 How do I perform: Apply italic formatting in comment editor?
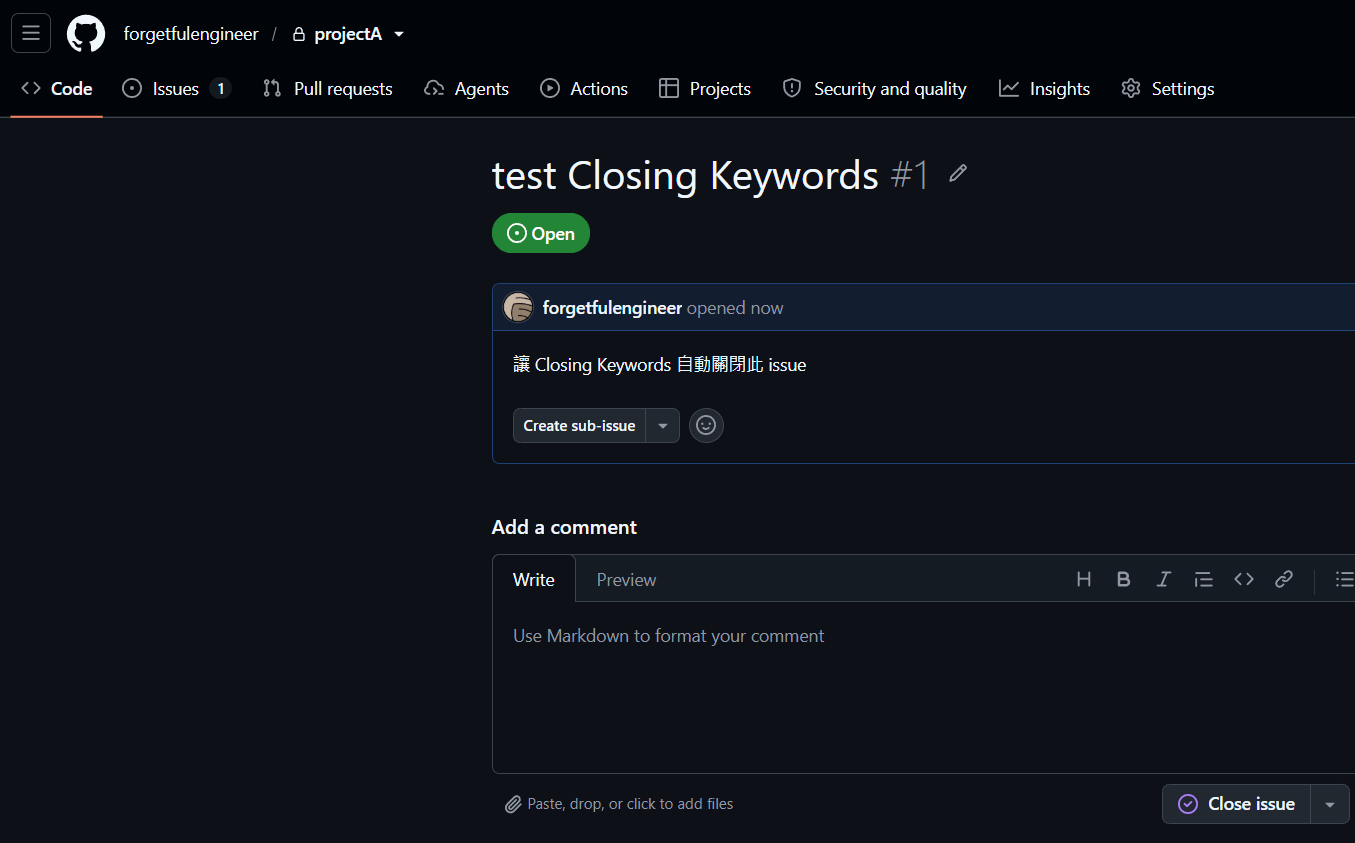coord(1164,579)
